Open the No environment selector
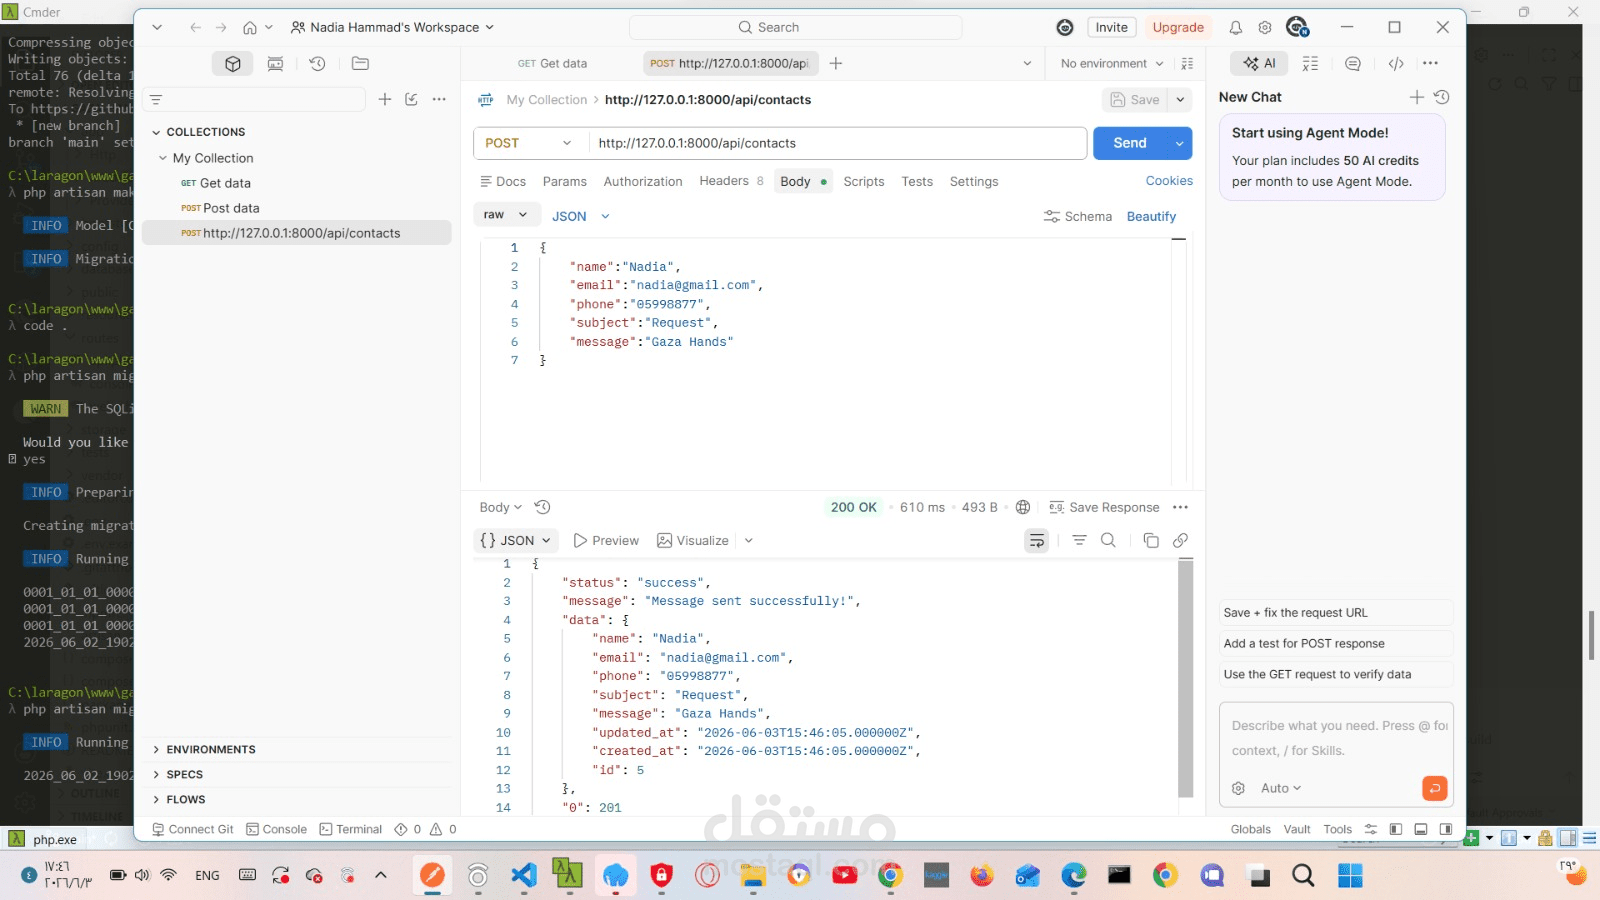 (x=1111, y=63)
